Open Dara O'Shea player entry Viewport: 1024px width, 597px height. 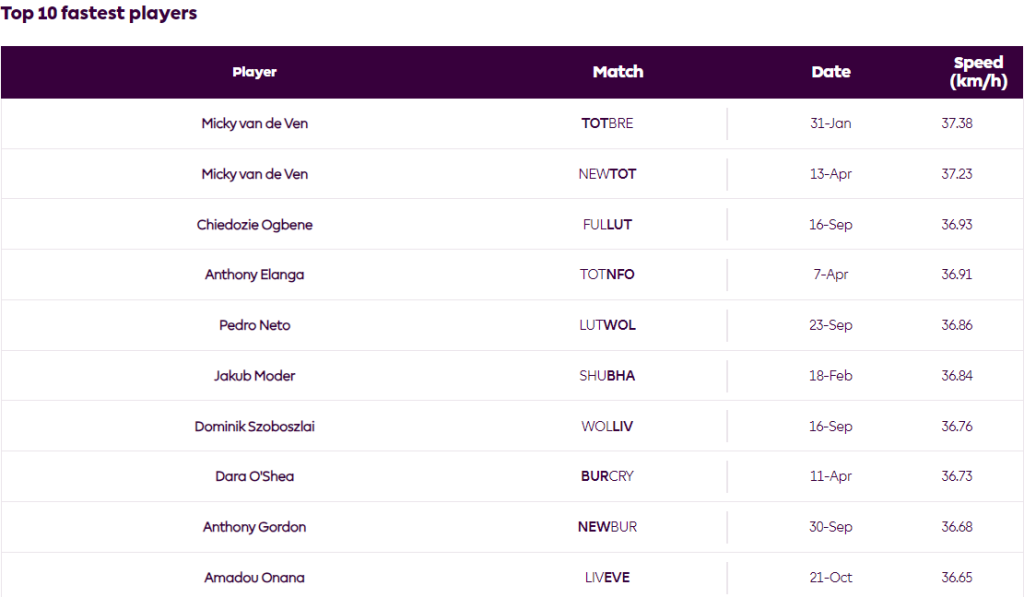[x=254, y=477]
